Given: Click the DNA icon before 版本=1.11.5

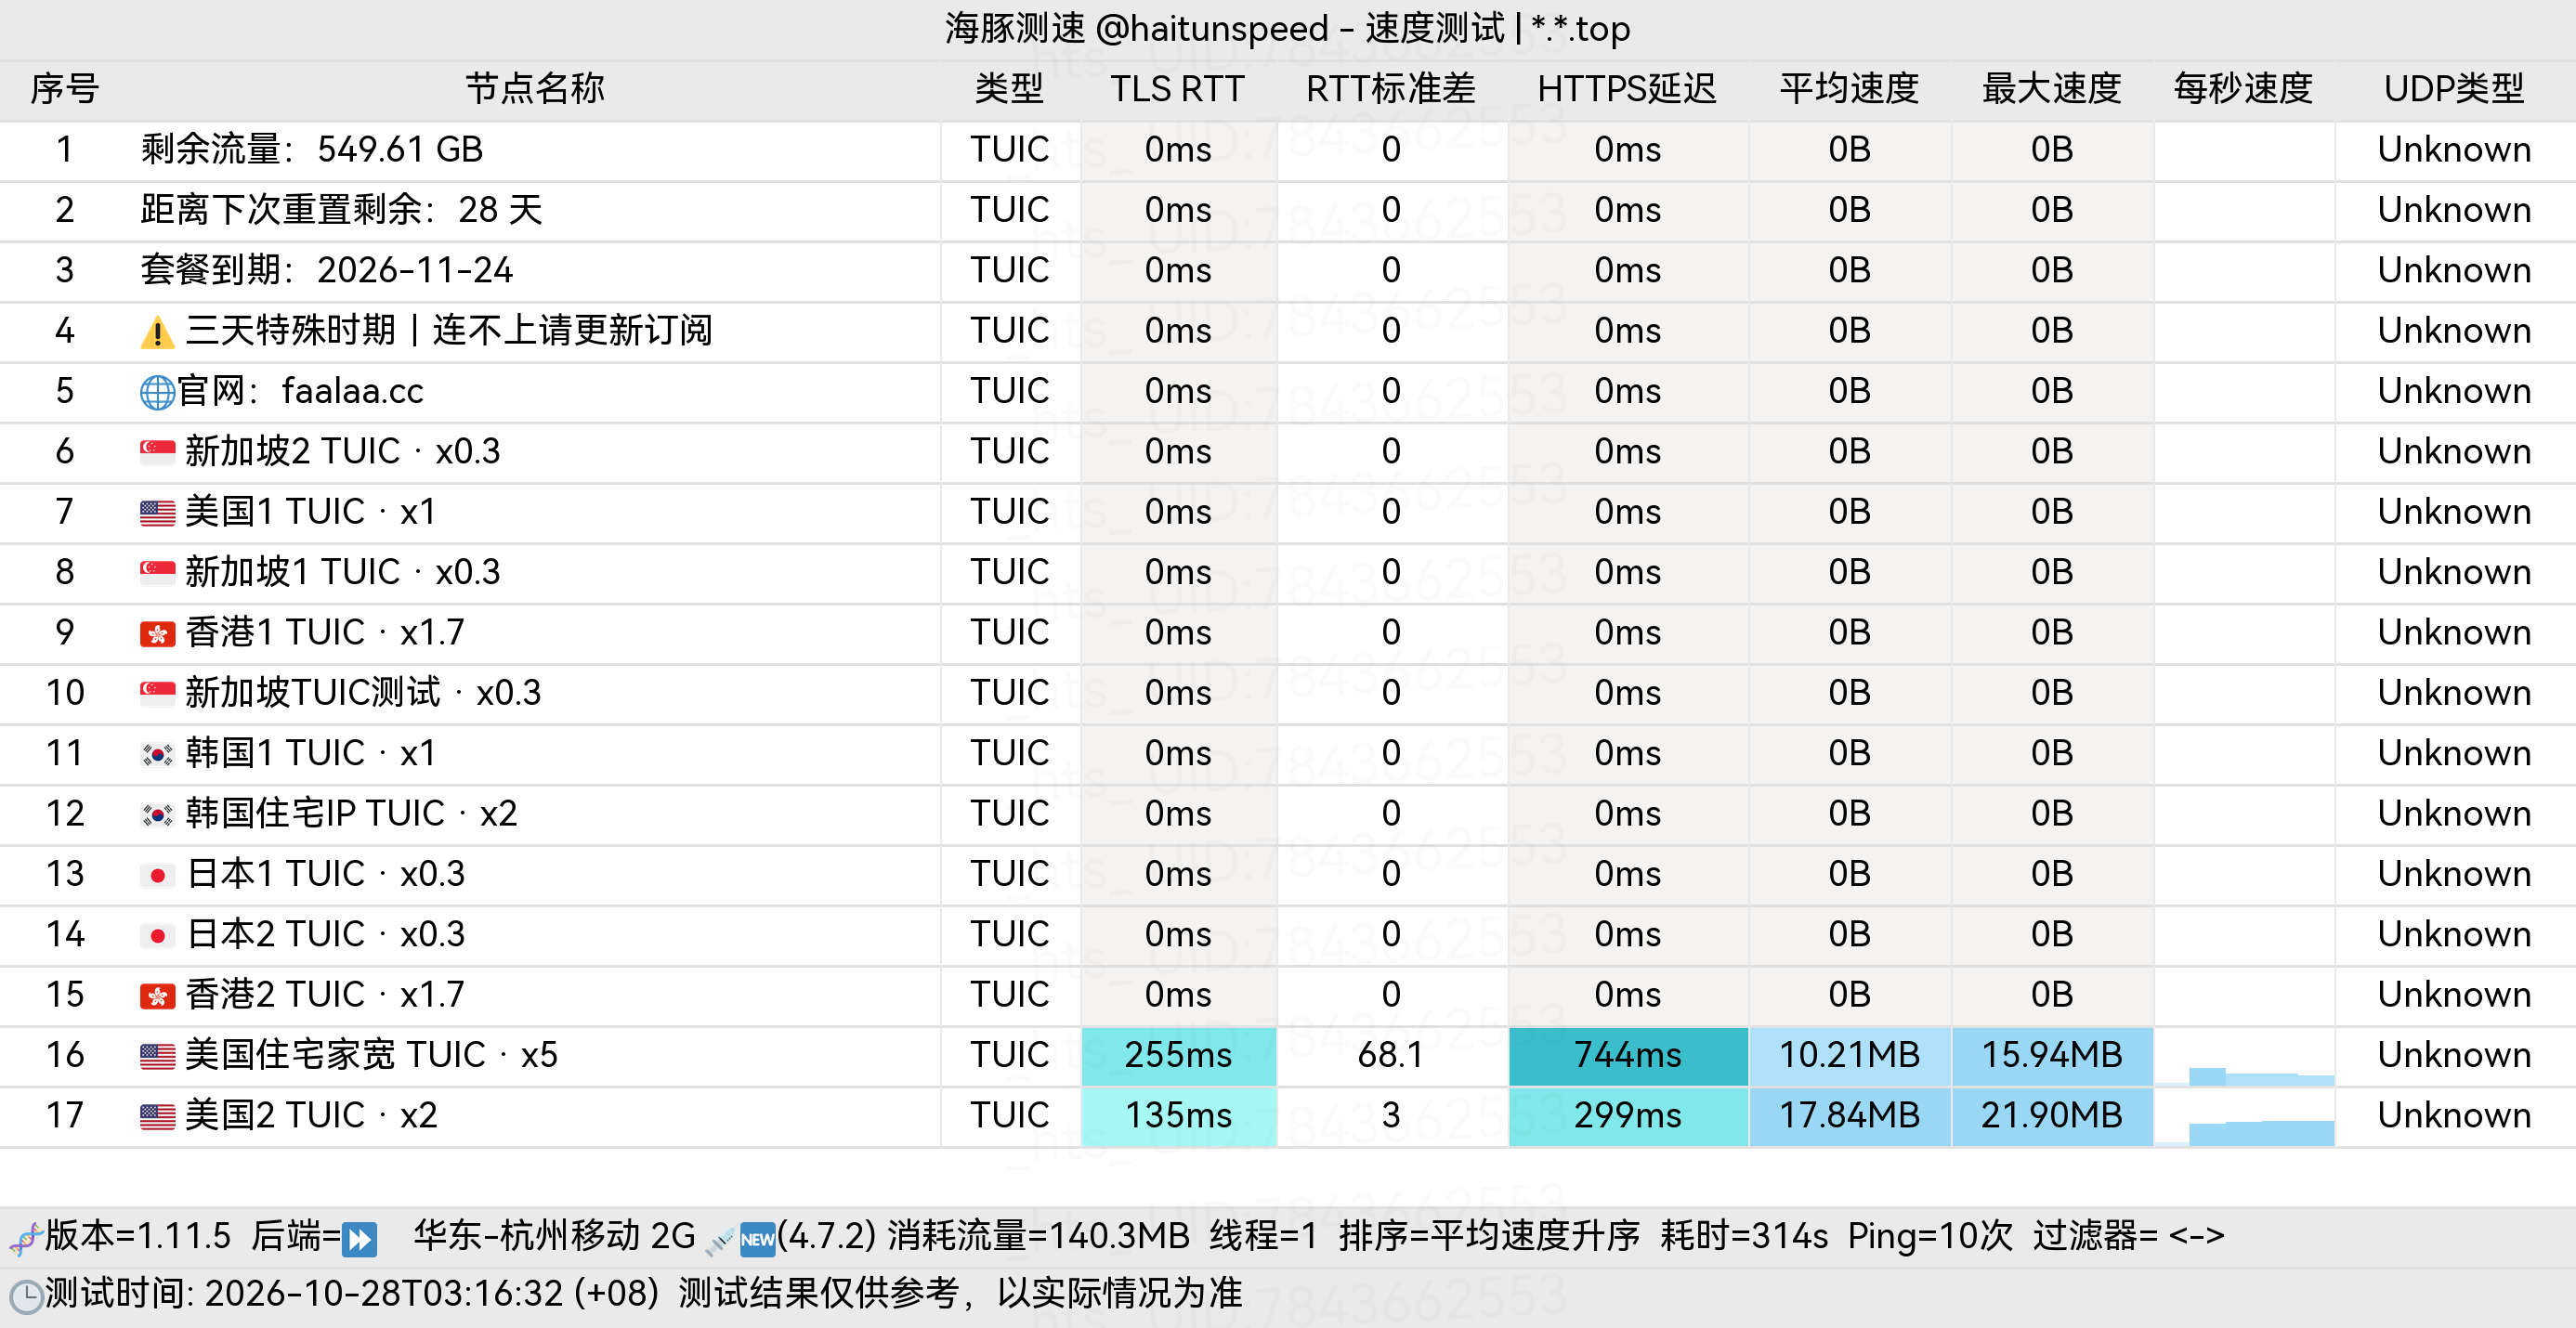Looking at the screenshot, I should pyautogui.click(x=26, y=1239).
